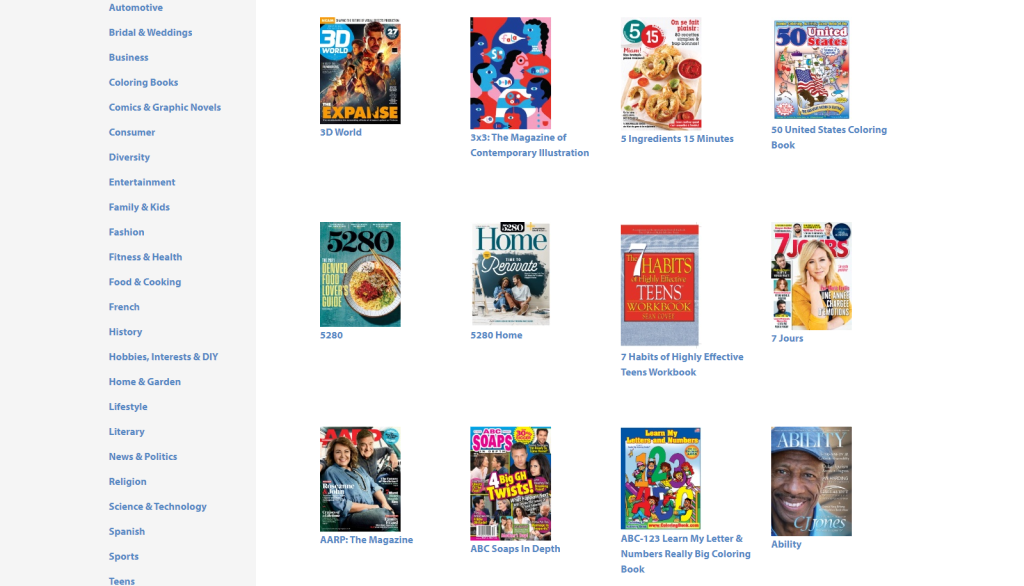The width and height of the screenshot is (1024, 586).
Task: Click the 50 United States Coloring Book title
Action: pyautogui.click(x=829, y=137)
